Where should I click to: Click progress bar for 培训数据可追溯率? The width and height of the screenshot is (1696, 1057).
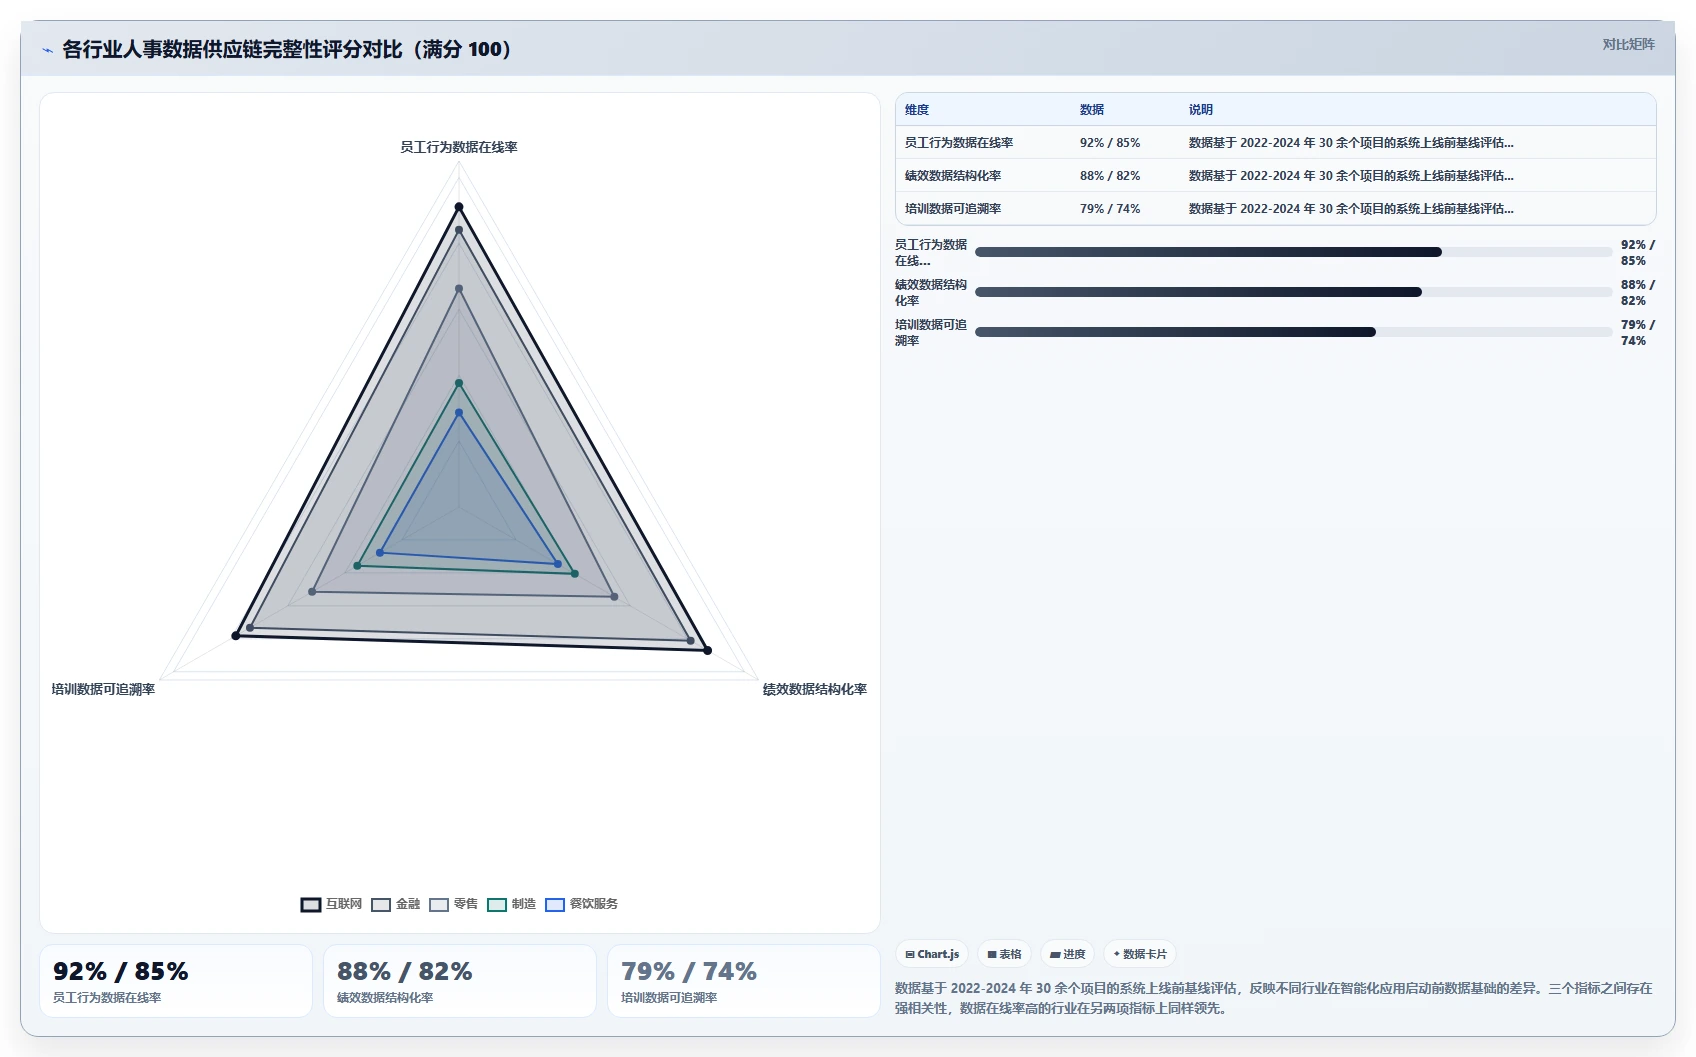1293,332
